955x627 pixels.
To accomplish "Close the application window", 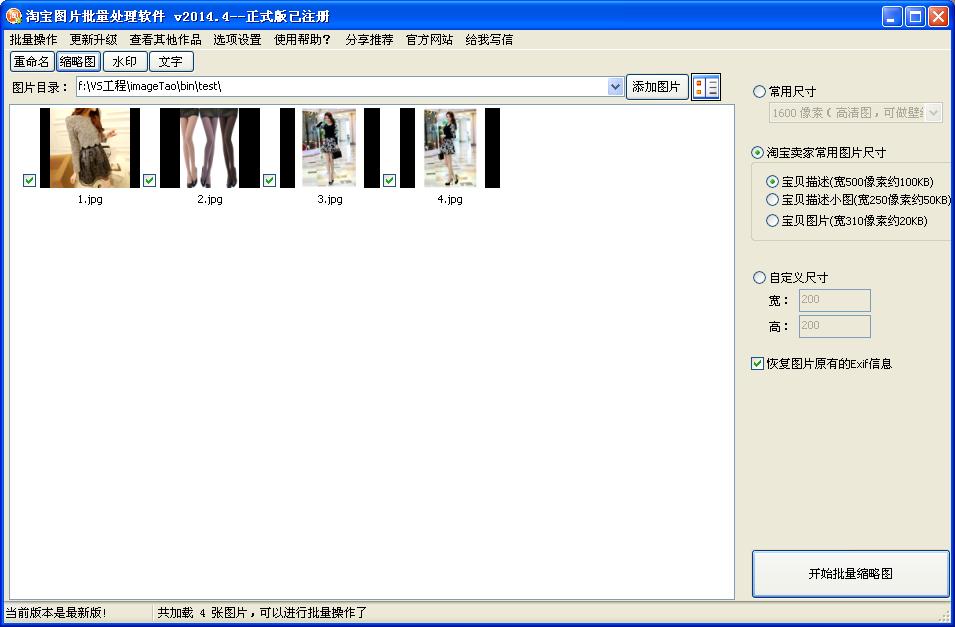I will (938, 16).
